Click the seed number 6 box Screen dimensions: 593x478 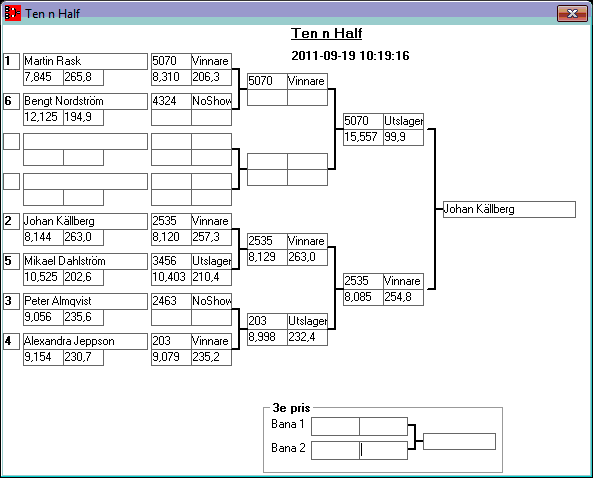(x=11, y=101)
